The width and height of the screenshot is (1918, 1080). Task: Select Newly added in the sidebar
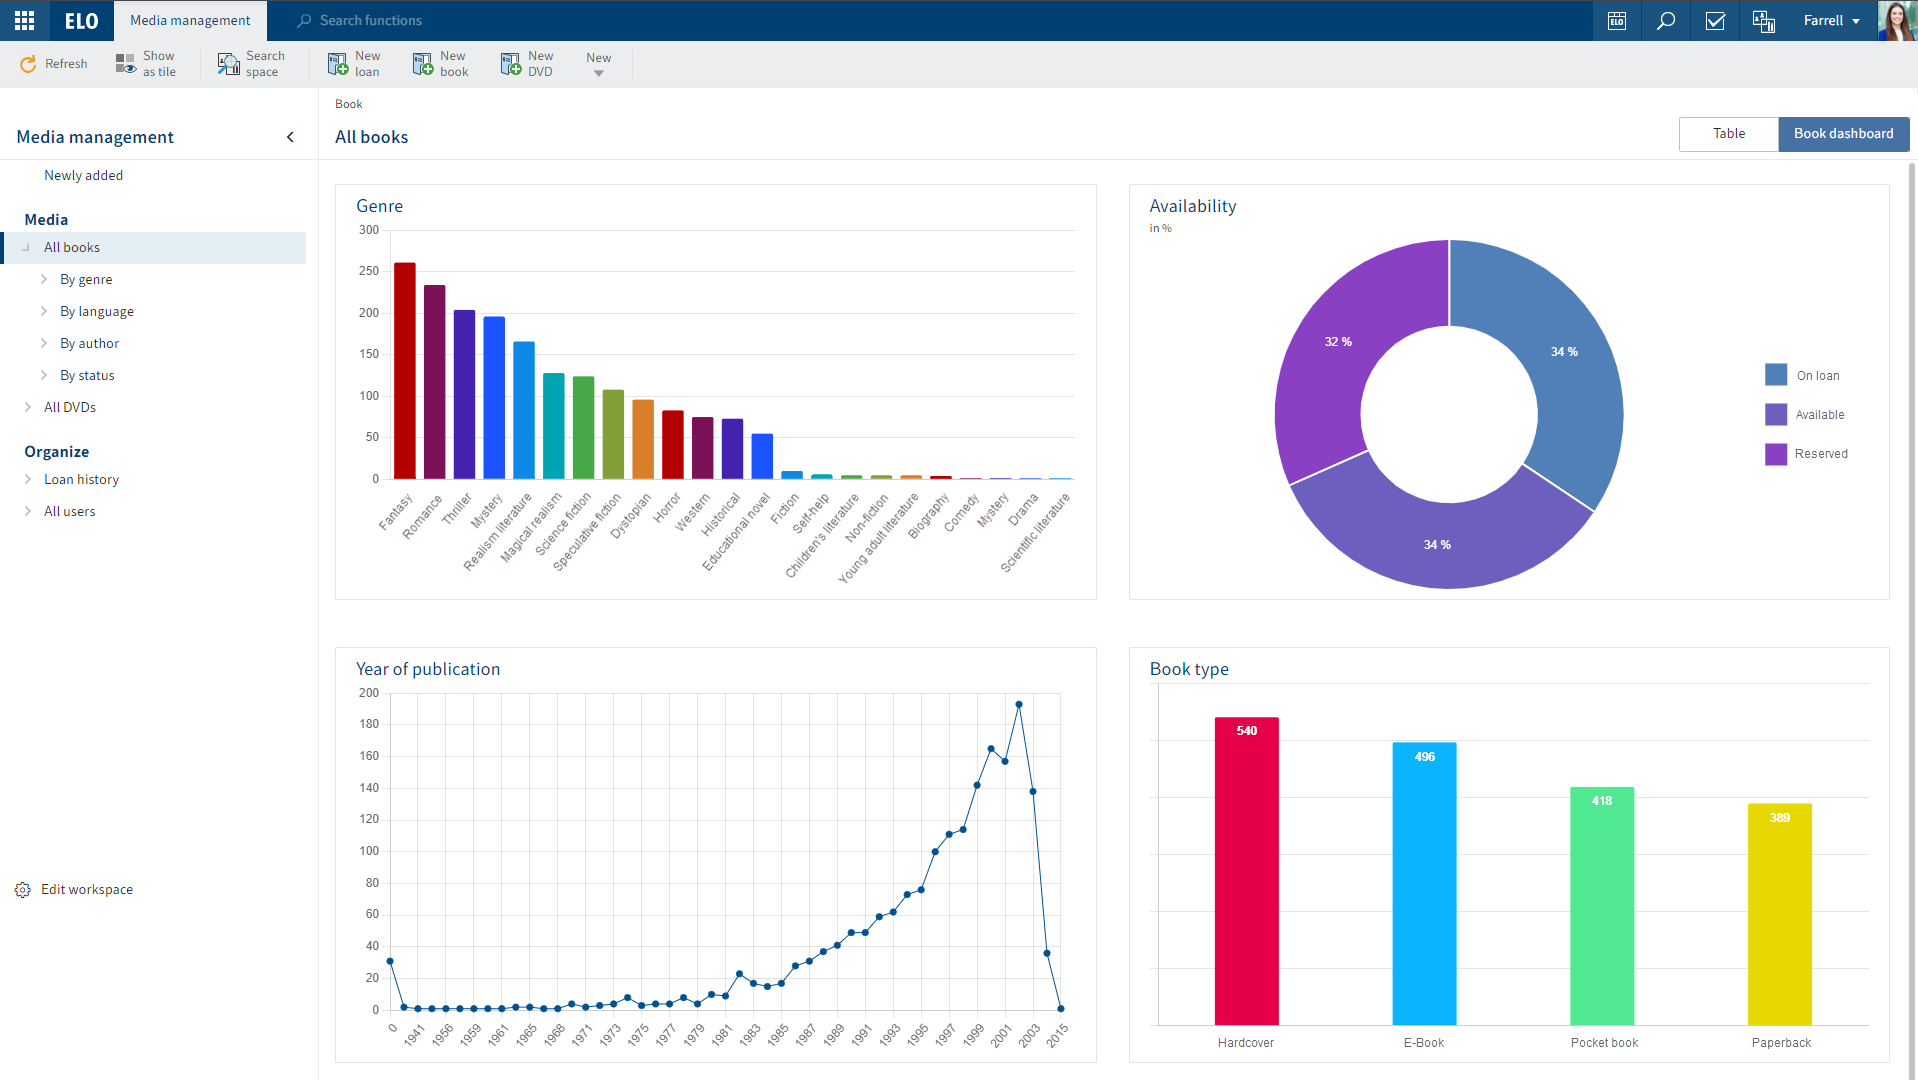point(84,175)
